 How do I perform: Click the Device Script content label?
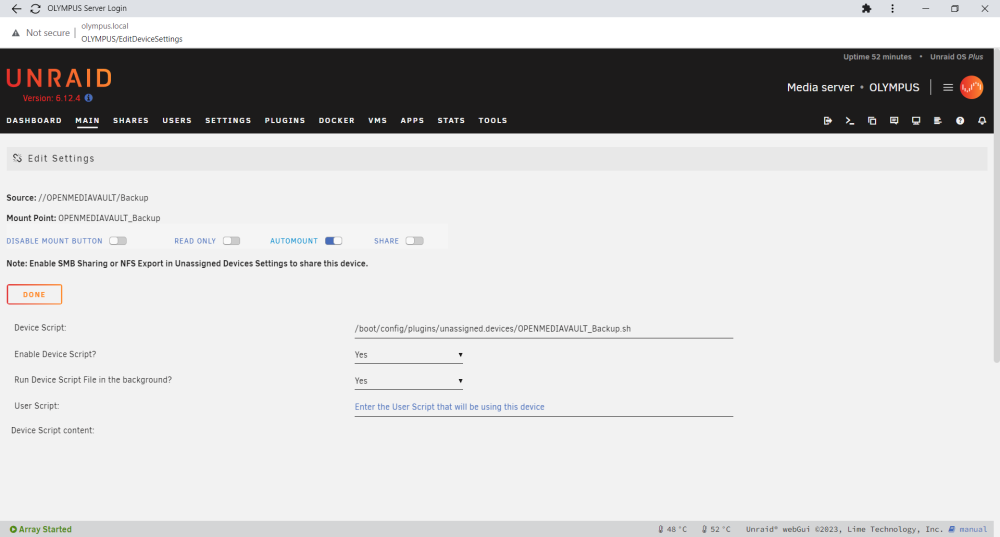tap(52, 430)
